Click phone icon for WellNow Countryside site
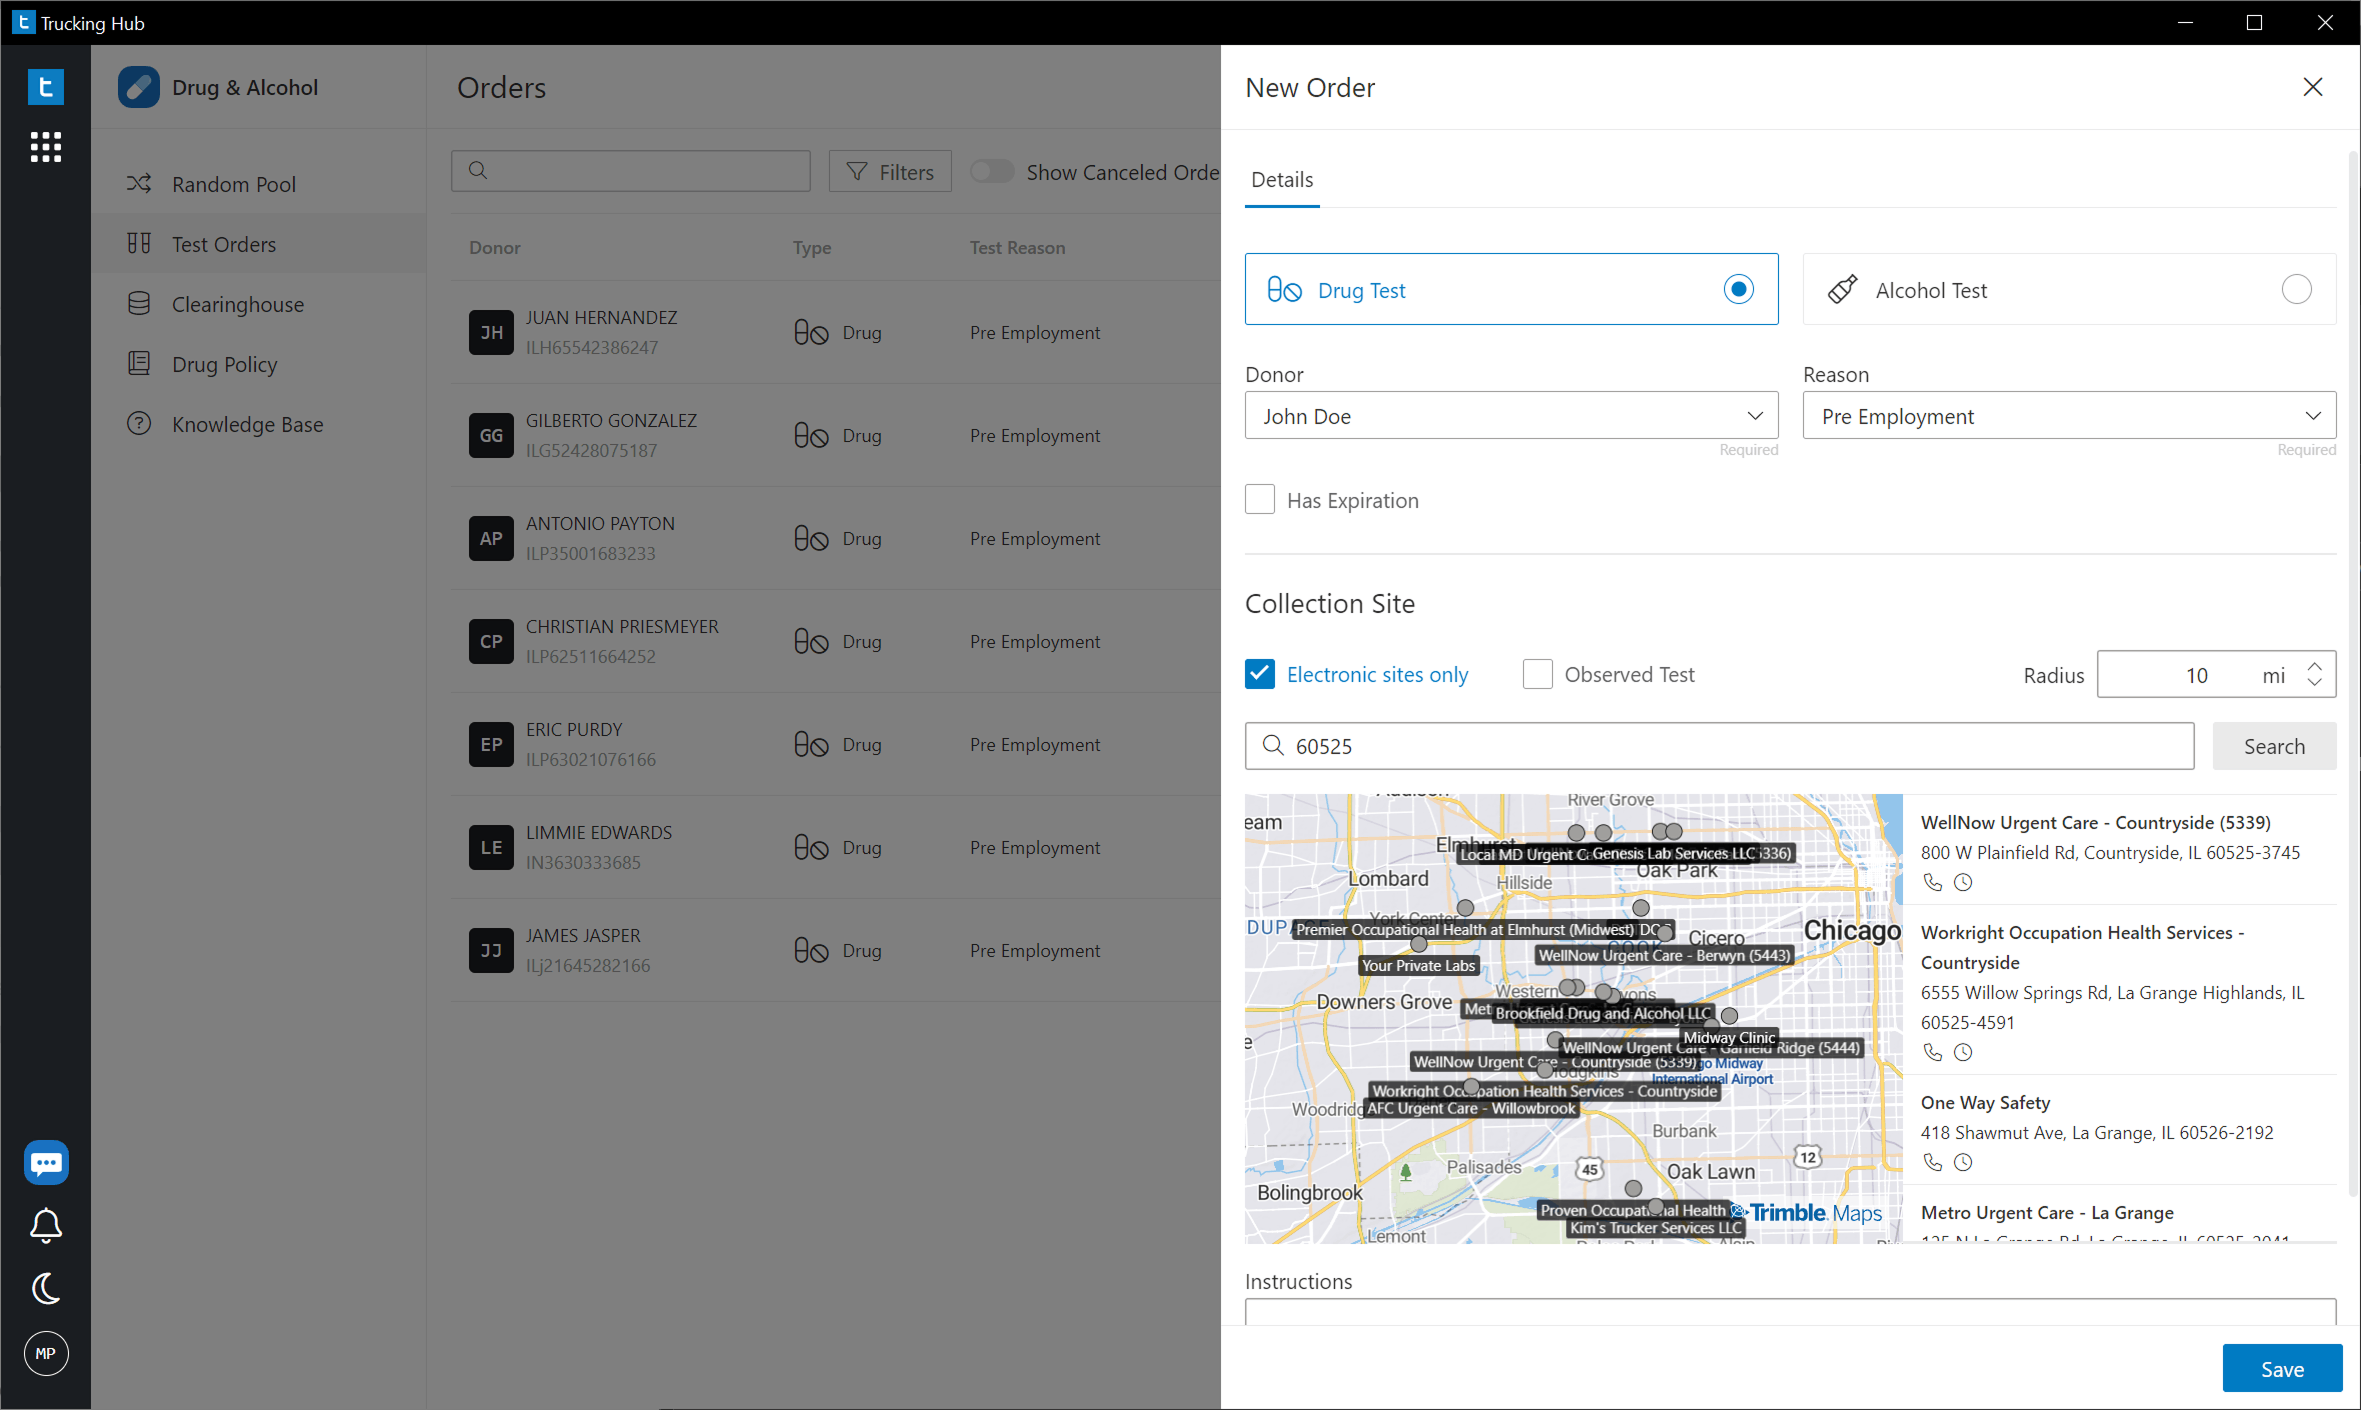Screen dimensions: 2361x1410 click(x=1933, y=882)
